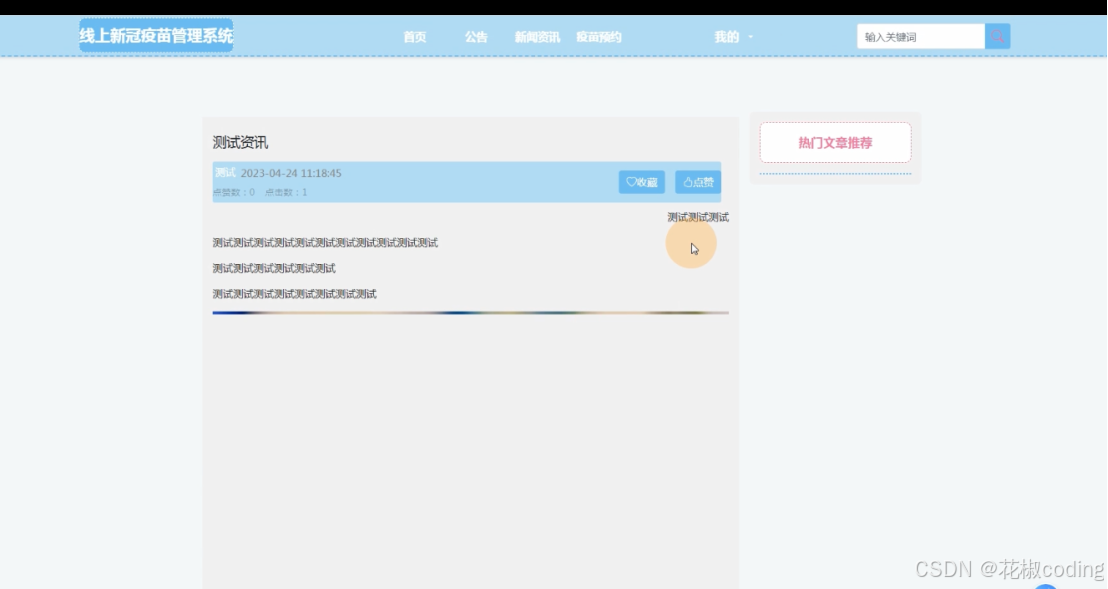The image size is (1108, 589).
Task: Click the 热门文章推荐 panel header
Action: coord(835,143)
